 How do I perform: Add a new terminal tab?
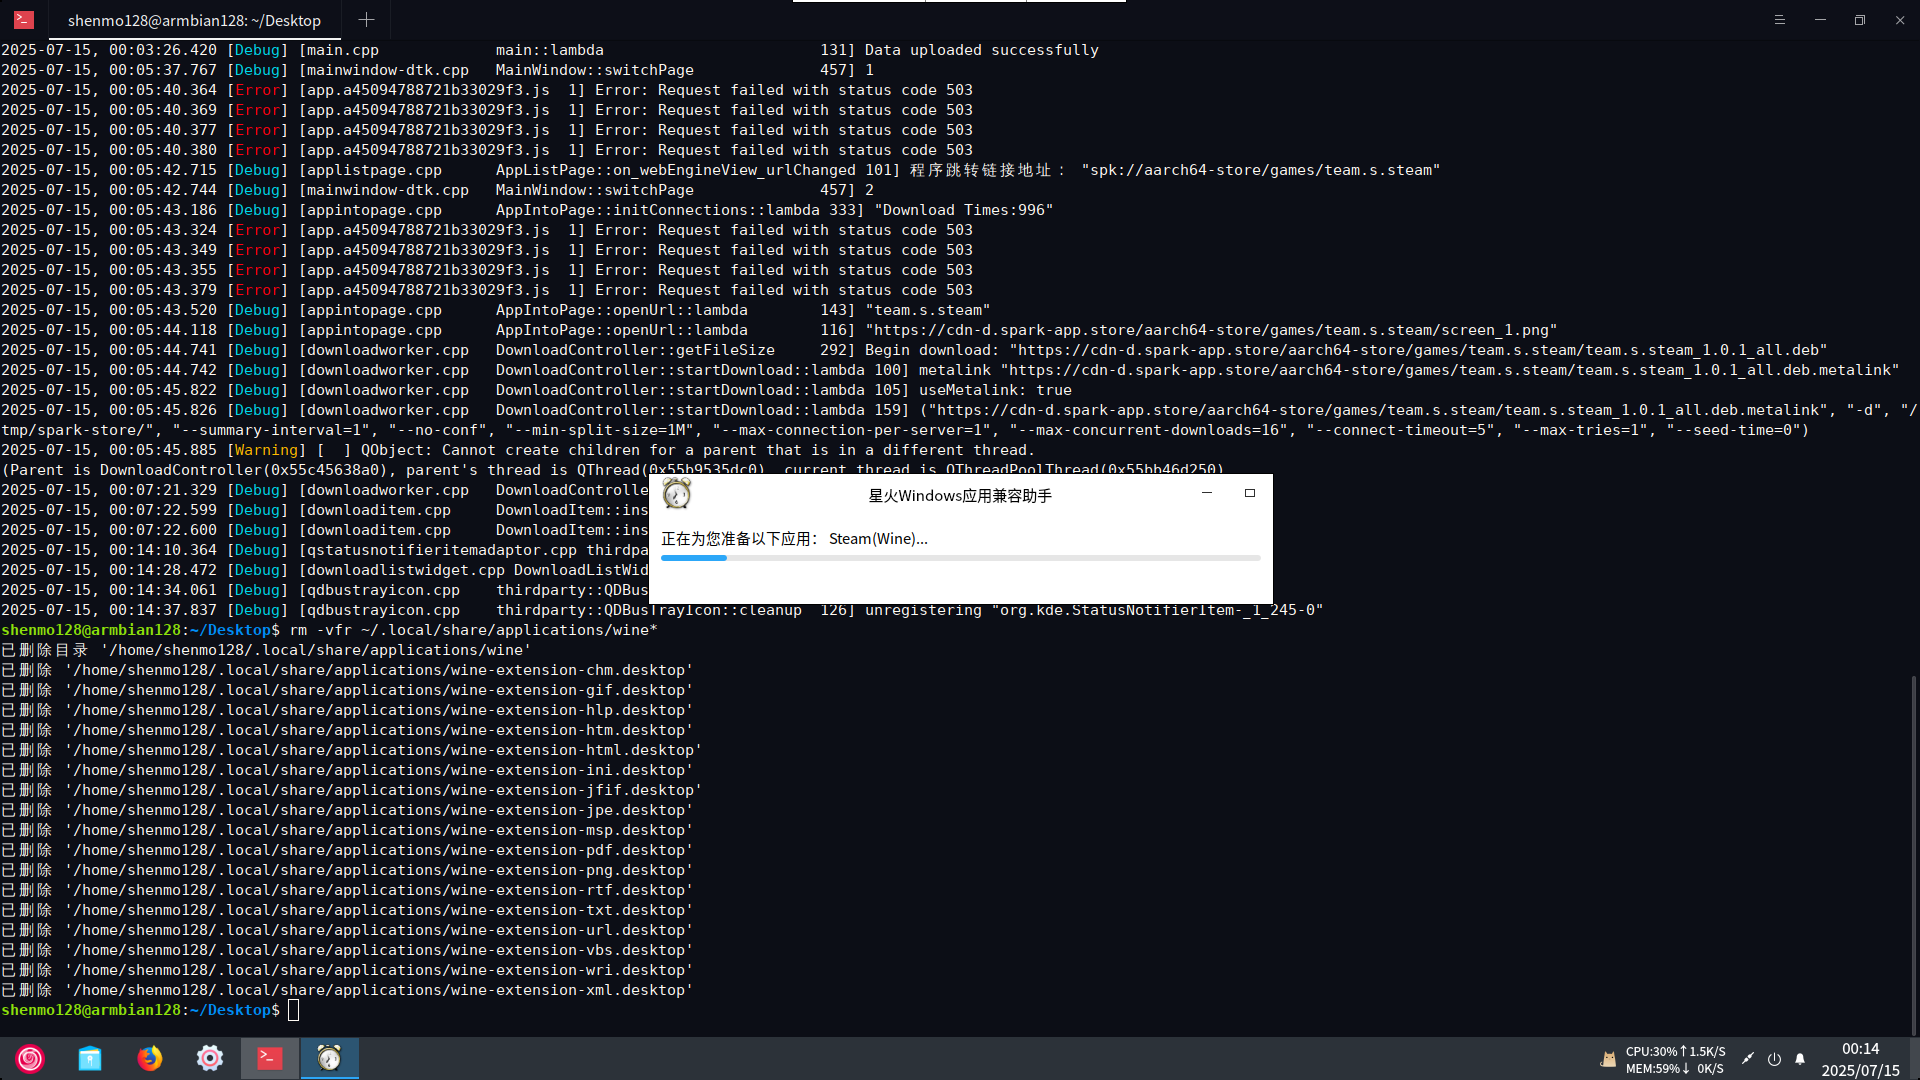point(366,20)
